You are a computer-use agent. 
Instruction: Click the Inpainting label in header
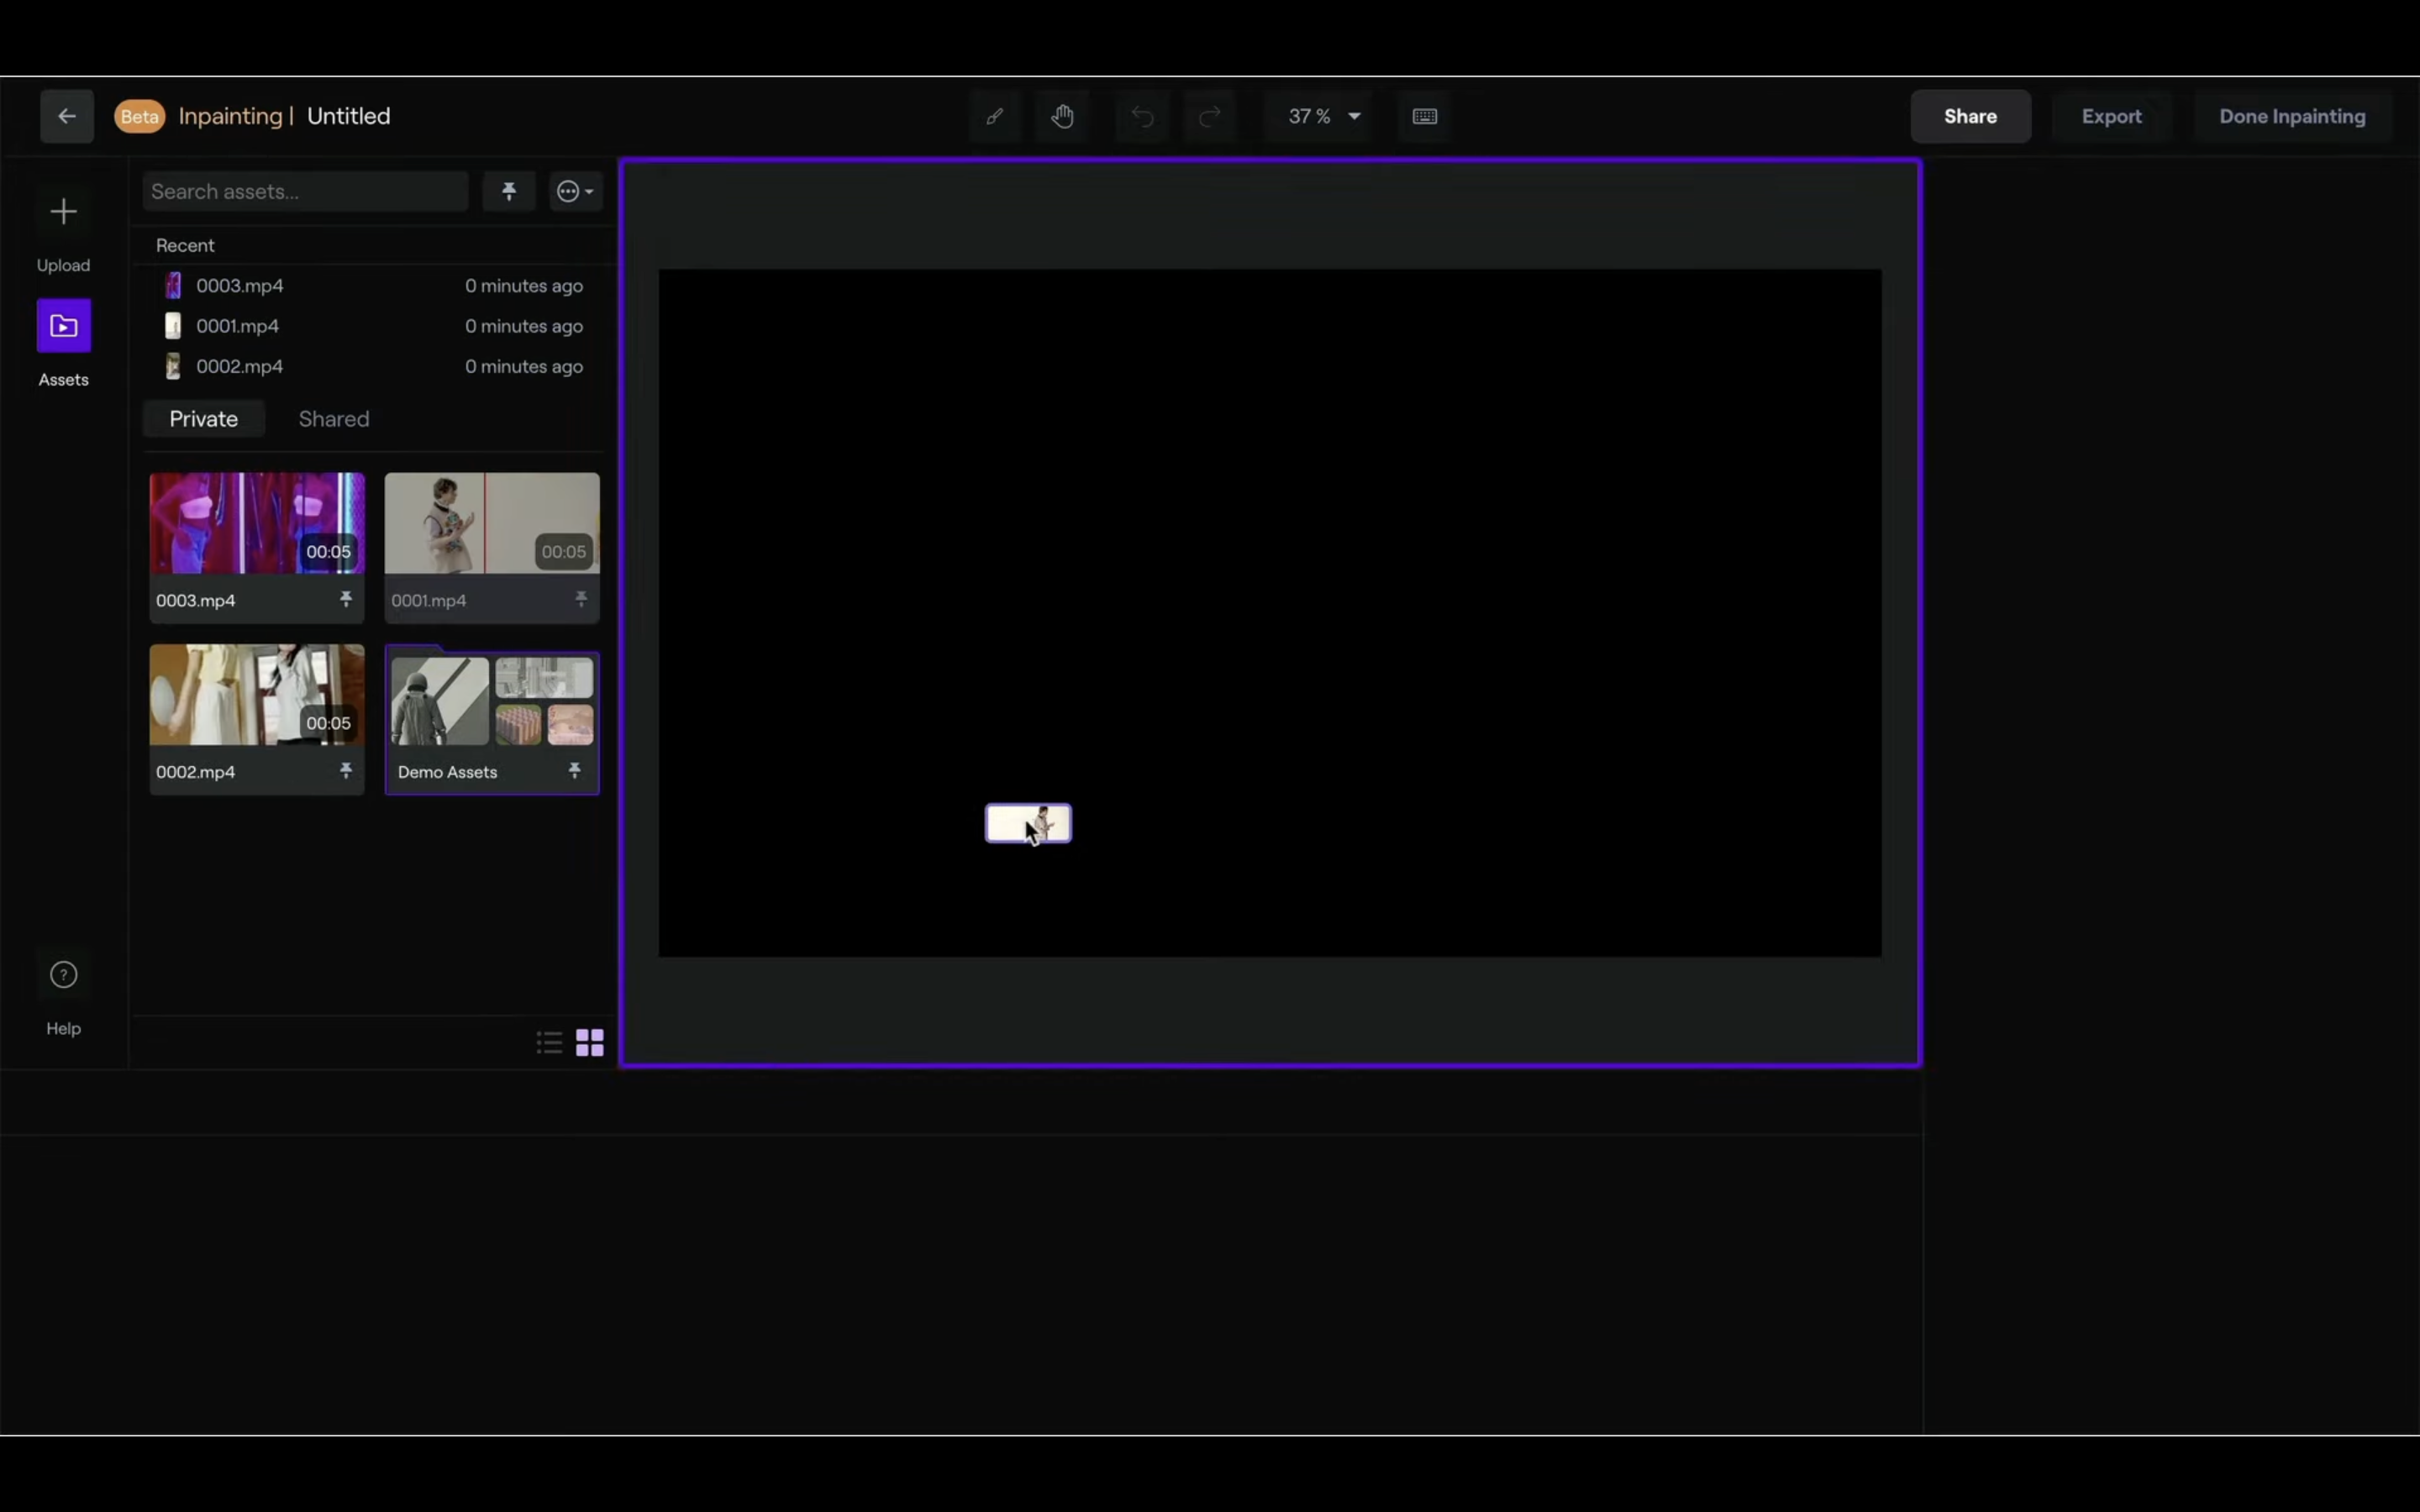click(231, 116)
